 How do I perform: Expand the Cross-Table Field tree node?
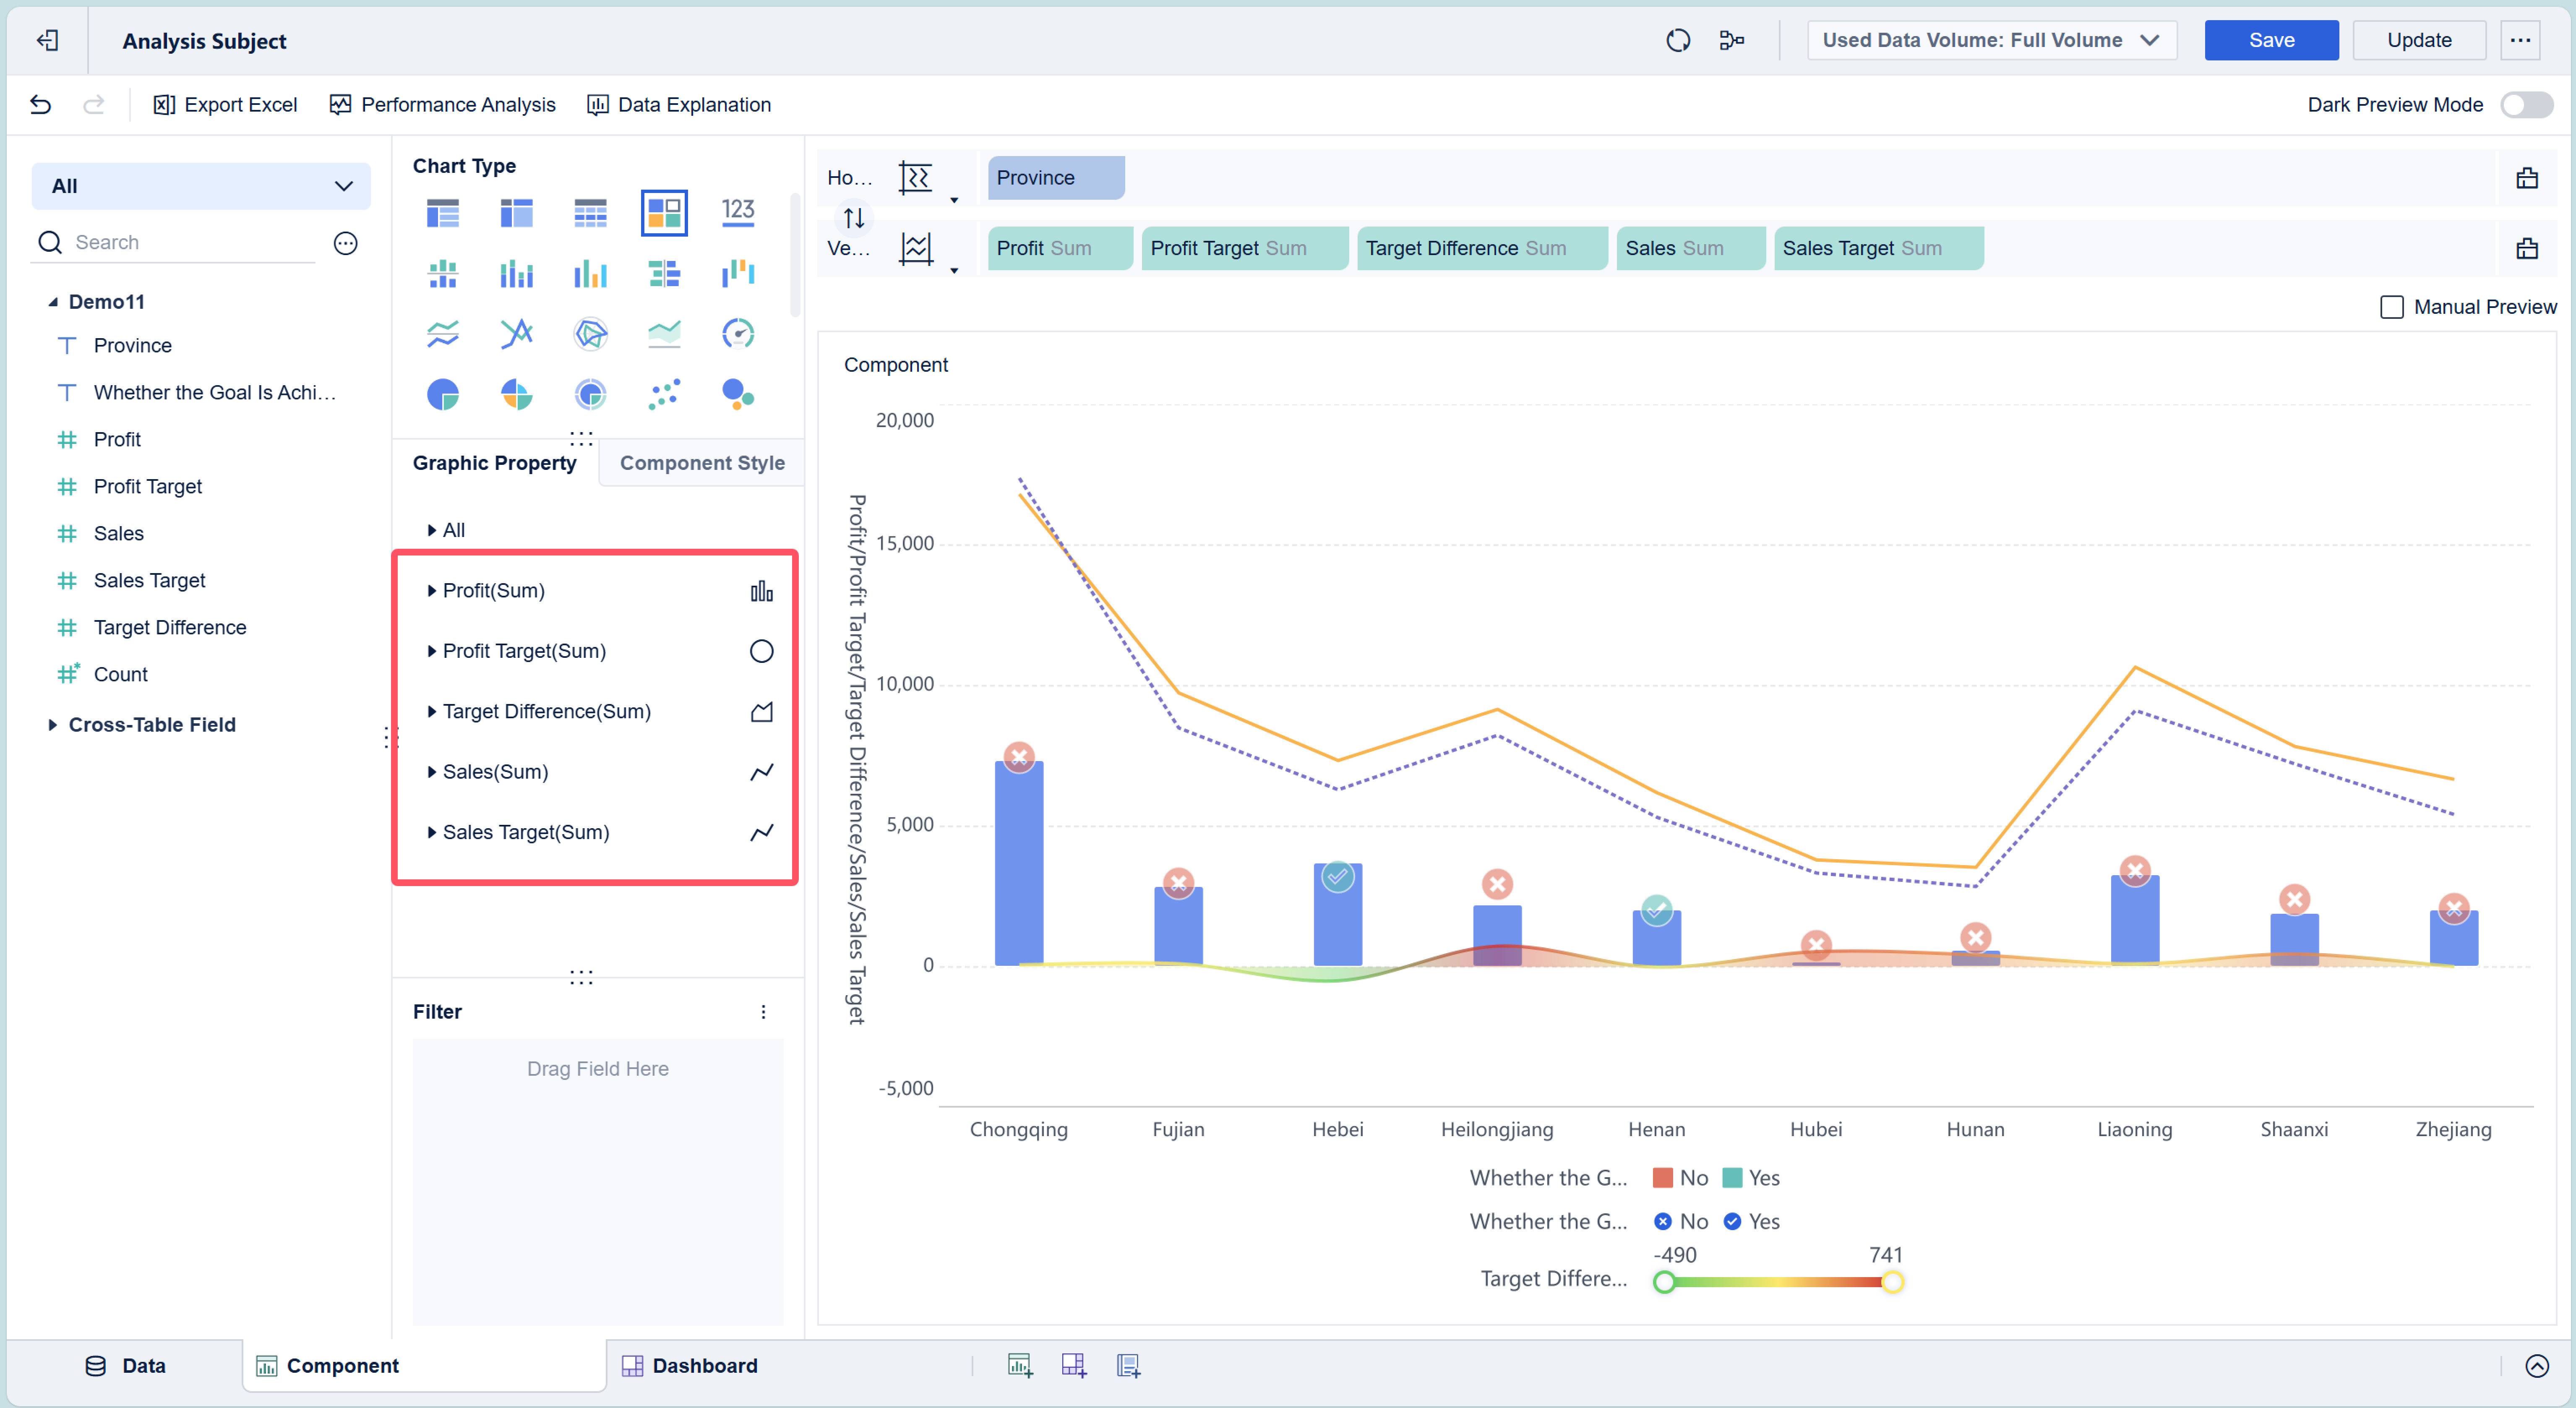coord(53,725)
